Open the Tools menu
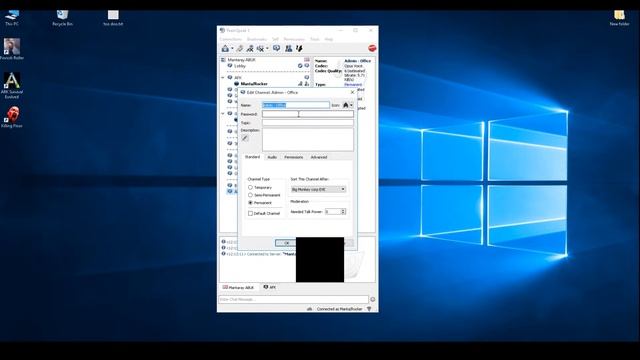640x360 pixels. tap(315, 39)
